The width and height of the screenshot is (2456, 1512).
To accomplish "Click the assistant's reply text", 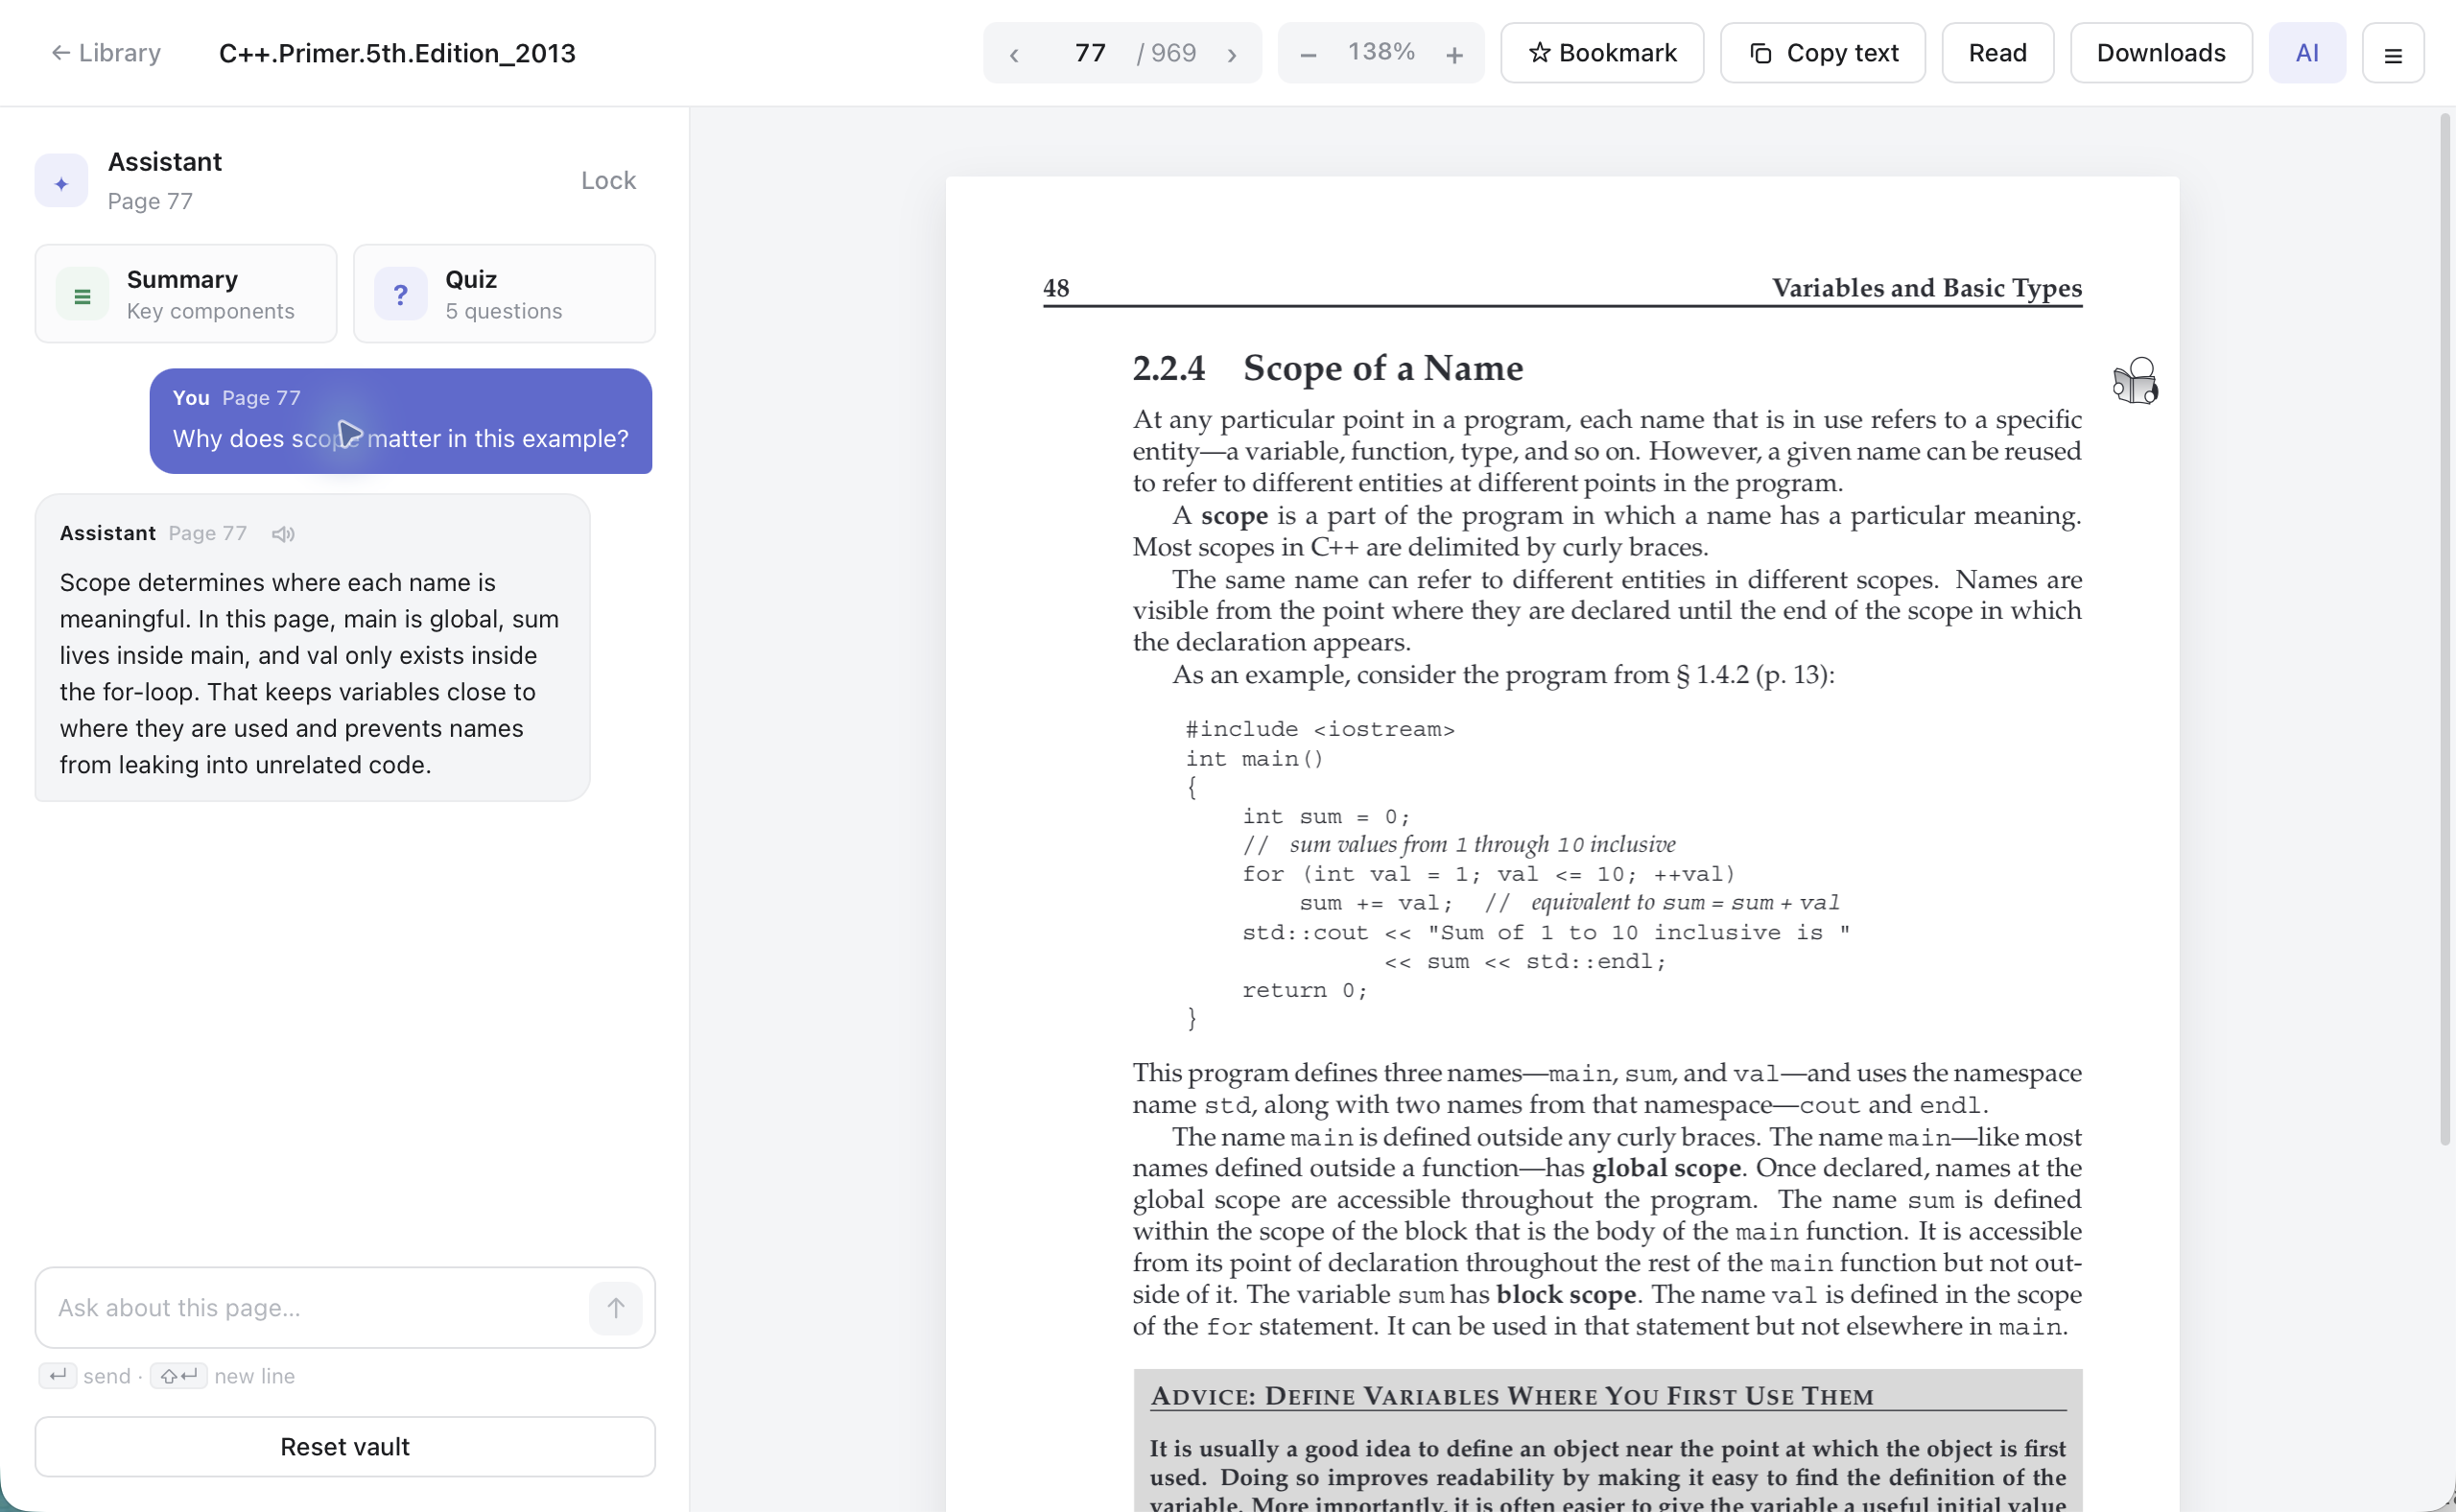I will (x=310, y=673).
